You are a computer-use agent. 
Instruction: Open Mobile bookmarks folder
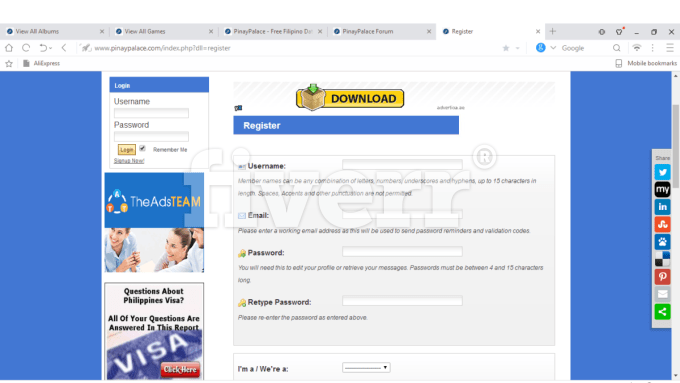[646, 63]
